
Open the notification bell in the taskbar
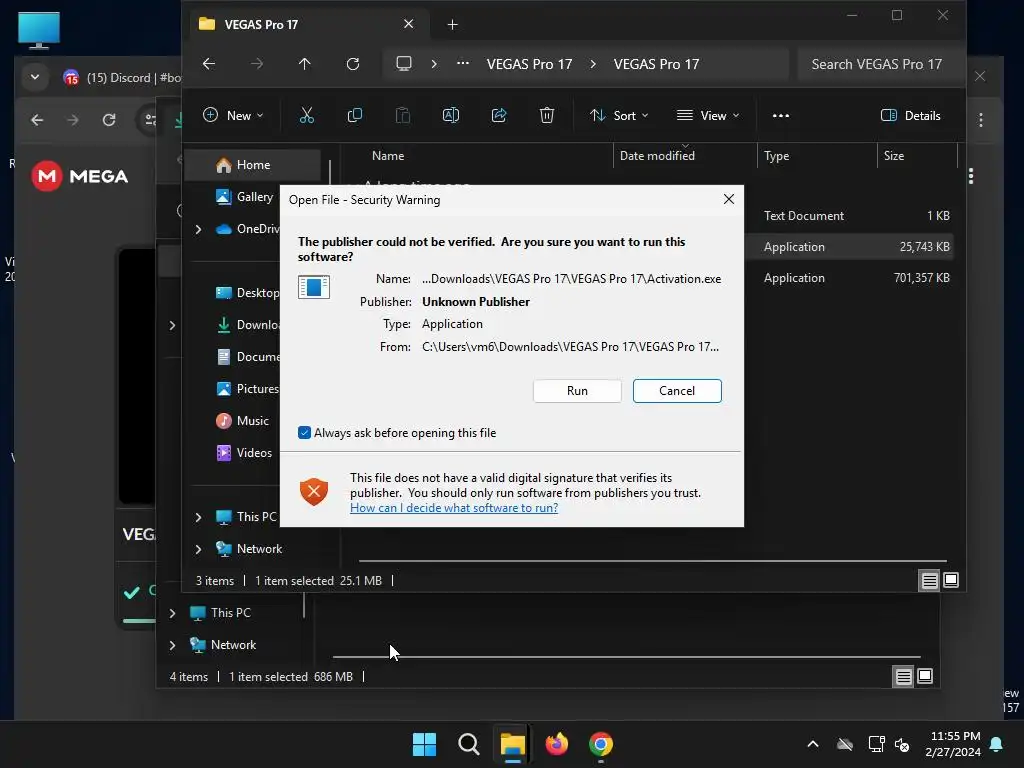[997, 744]
